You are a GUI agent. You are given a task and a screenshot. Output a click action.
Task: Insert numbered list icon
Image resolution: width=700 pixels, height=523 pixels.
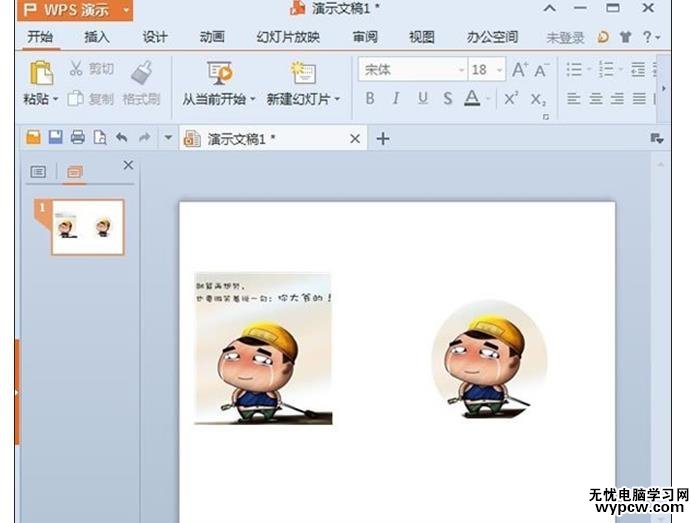(606, 69)
